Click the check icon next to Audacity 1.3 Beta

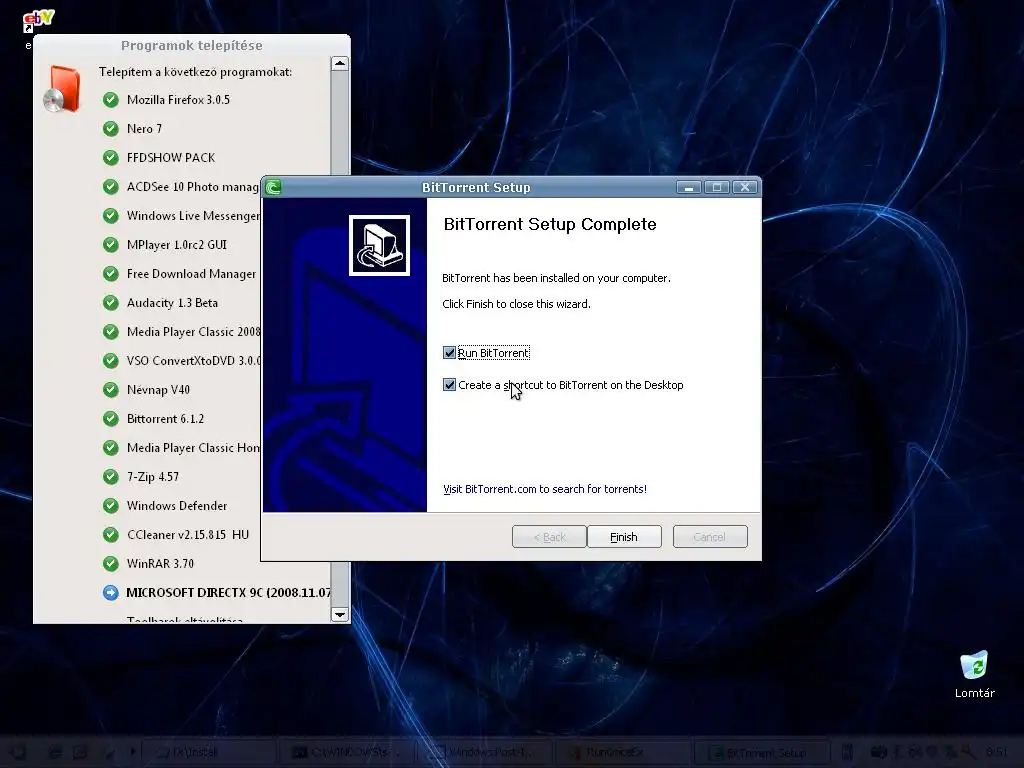click(110, 303)
